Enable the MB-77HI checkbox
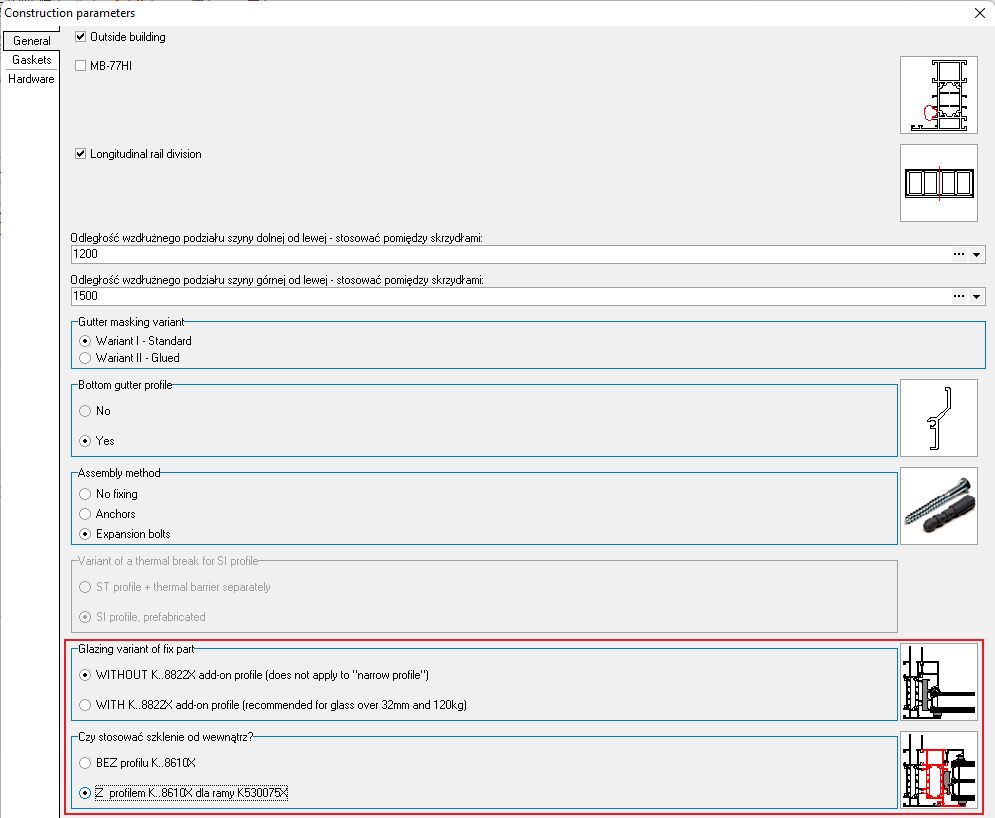 pos(81,66)
